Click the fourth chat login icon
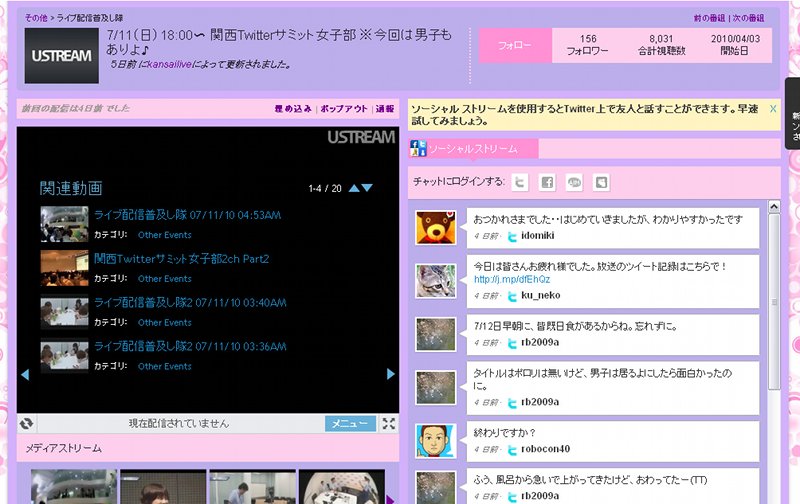This screenshot has height=504, width=800. tap(601, 182)
